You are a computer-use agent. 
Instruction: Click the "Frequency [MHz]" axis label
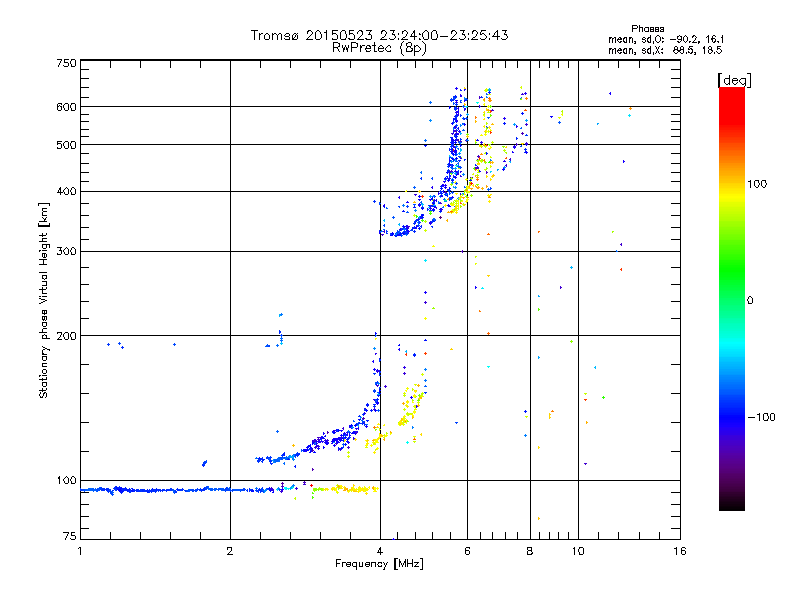pyautogui.click(x=379, y=564)
